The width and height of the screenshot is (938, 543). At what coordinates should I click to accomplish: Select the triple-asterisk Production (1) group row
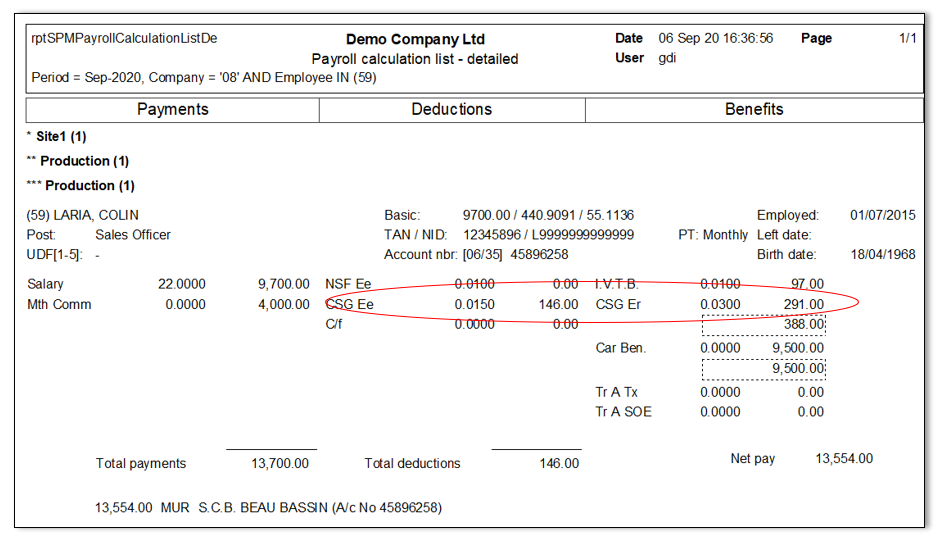[81, 186]
